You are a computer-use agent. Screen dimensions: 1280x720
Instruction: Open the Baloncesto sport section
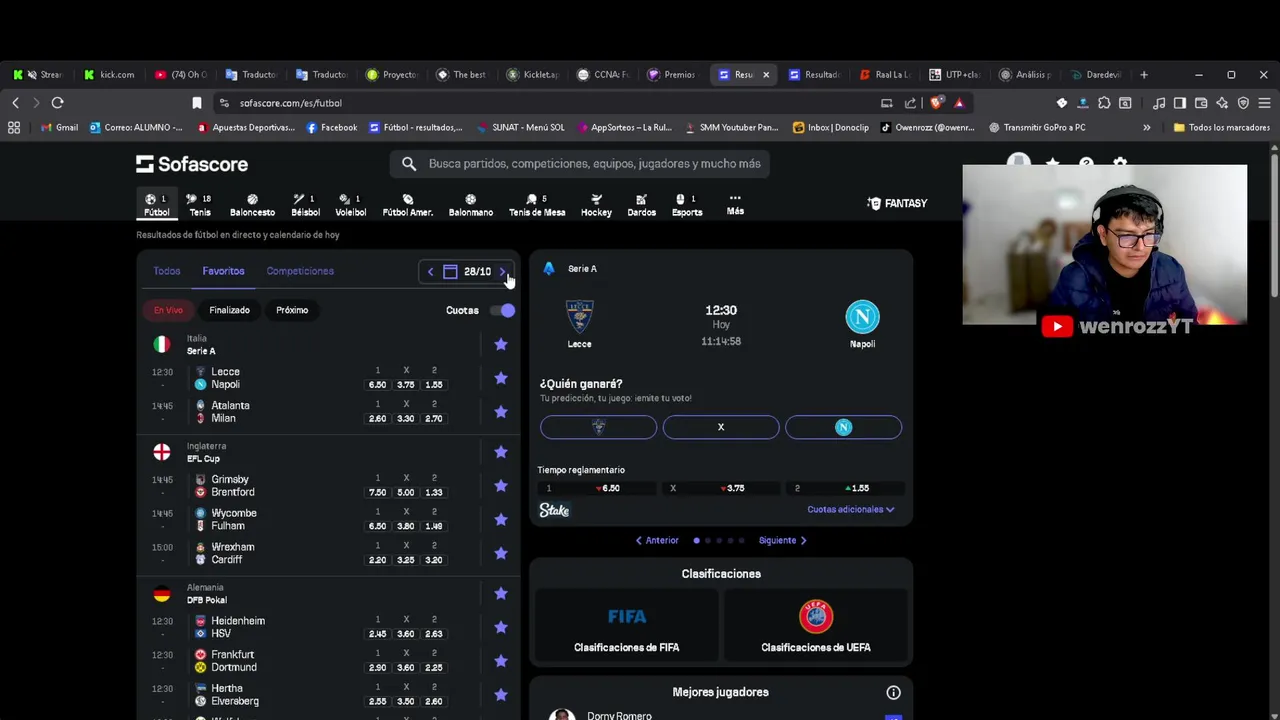point(252,204)
